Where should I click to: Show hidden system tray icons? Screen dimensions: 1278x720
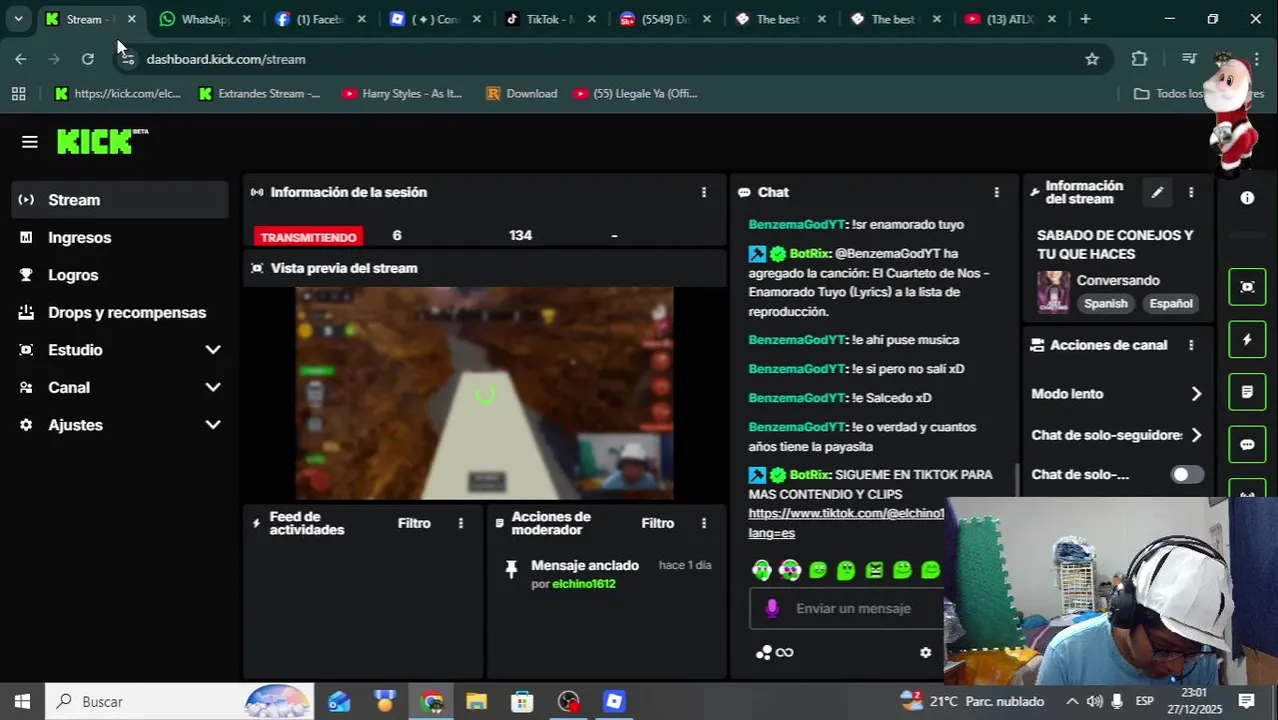tap(1072, 701)
